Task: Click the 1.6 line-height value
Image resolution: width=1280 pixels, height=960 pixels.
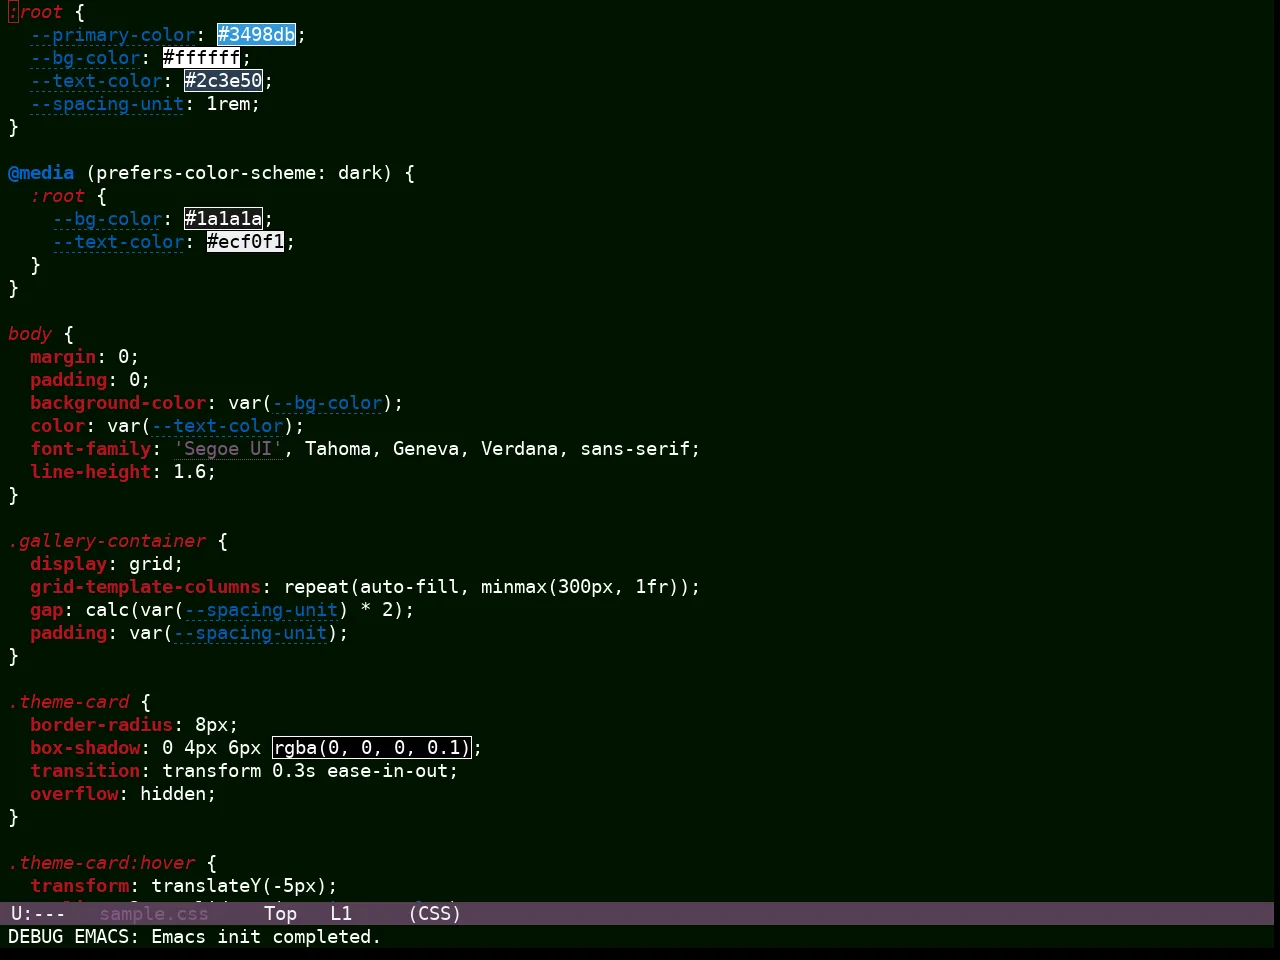Action: (x=190, y=472)
